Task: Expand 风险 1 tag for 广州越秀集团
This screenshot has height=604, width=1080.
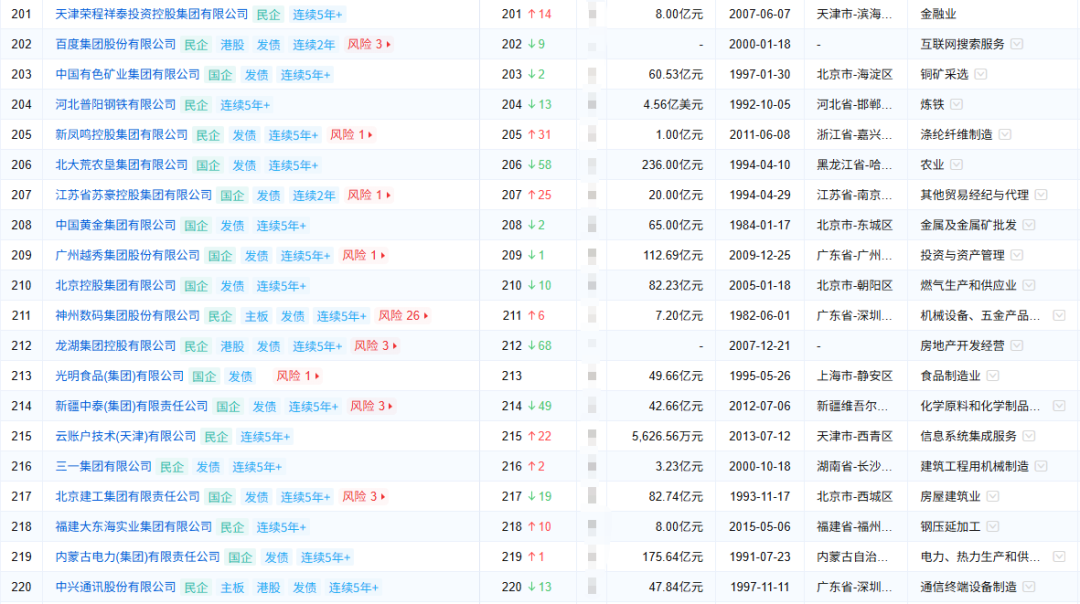Action: click(x=364, y=256)
